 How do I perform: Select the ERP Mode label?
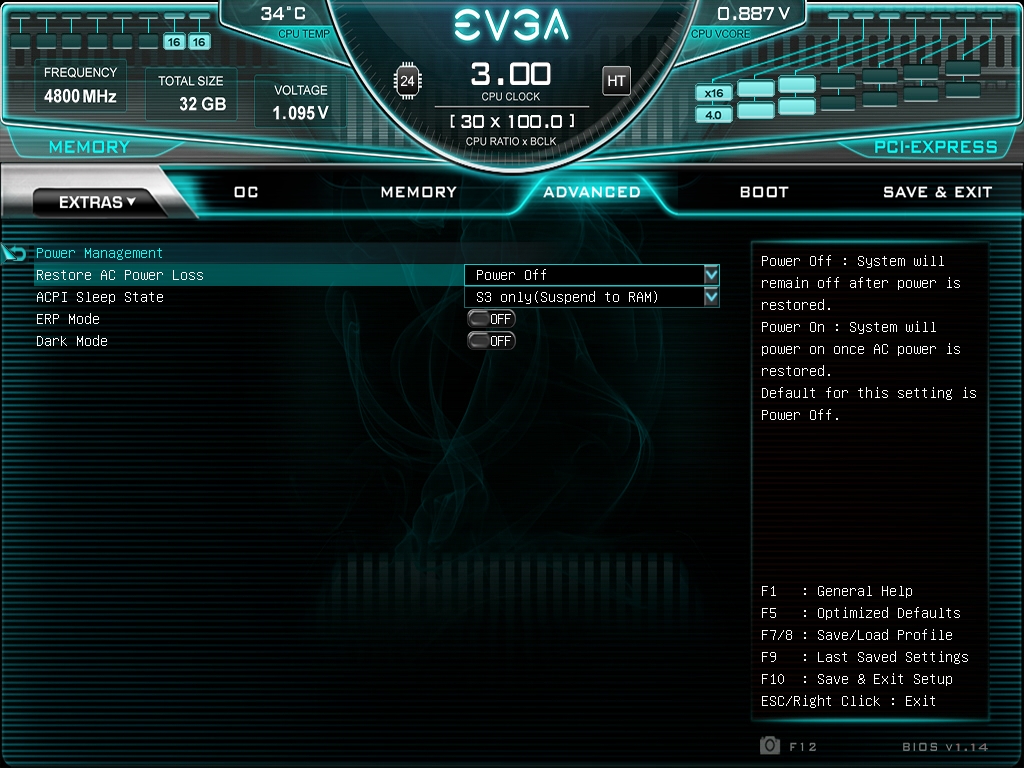click(x=68, y=319)
